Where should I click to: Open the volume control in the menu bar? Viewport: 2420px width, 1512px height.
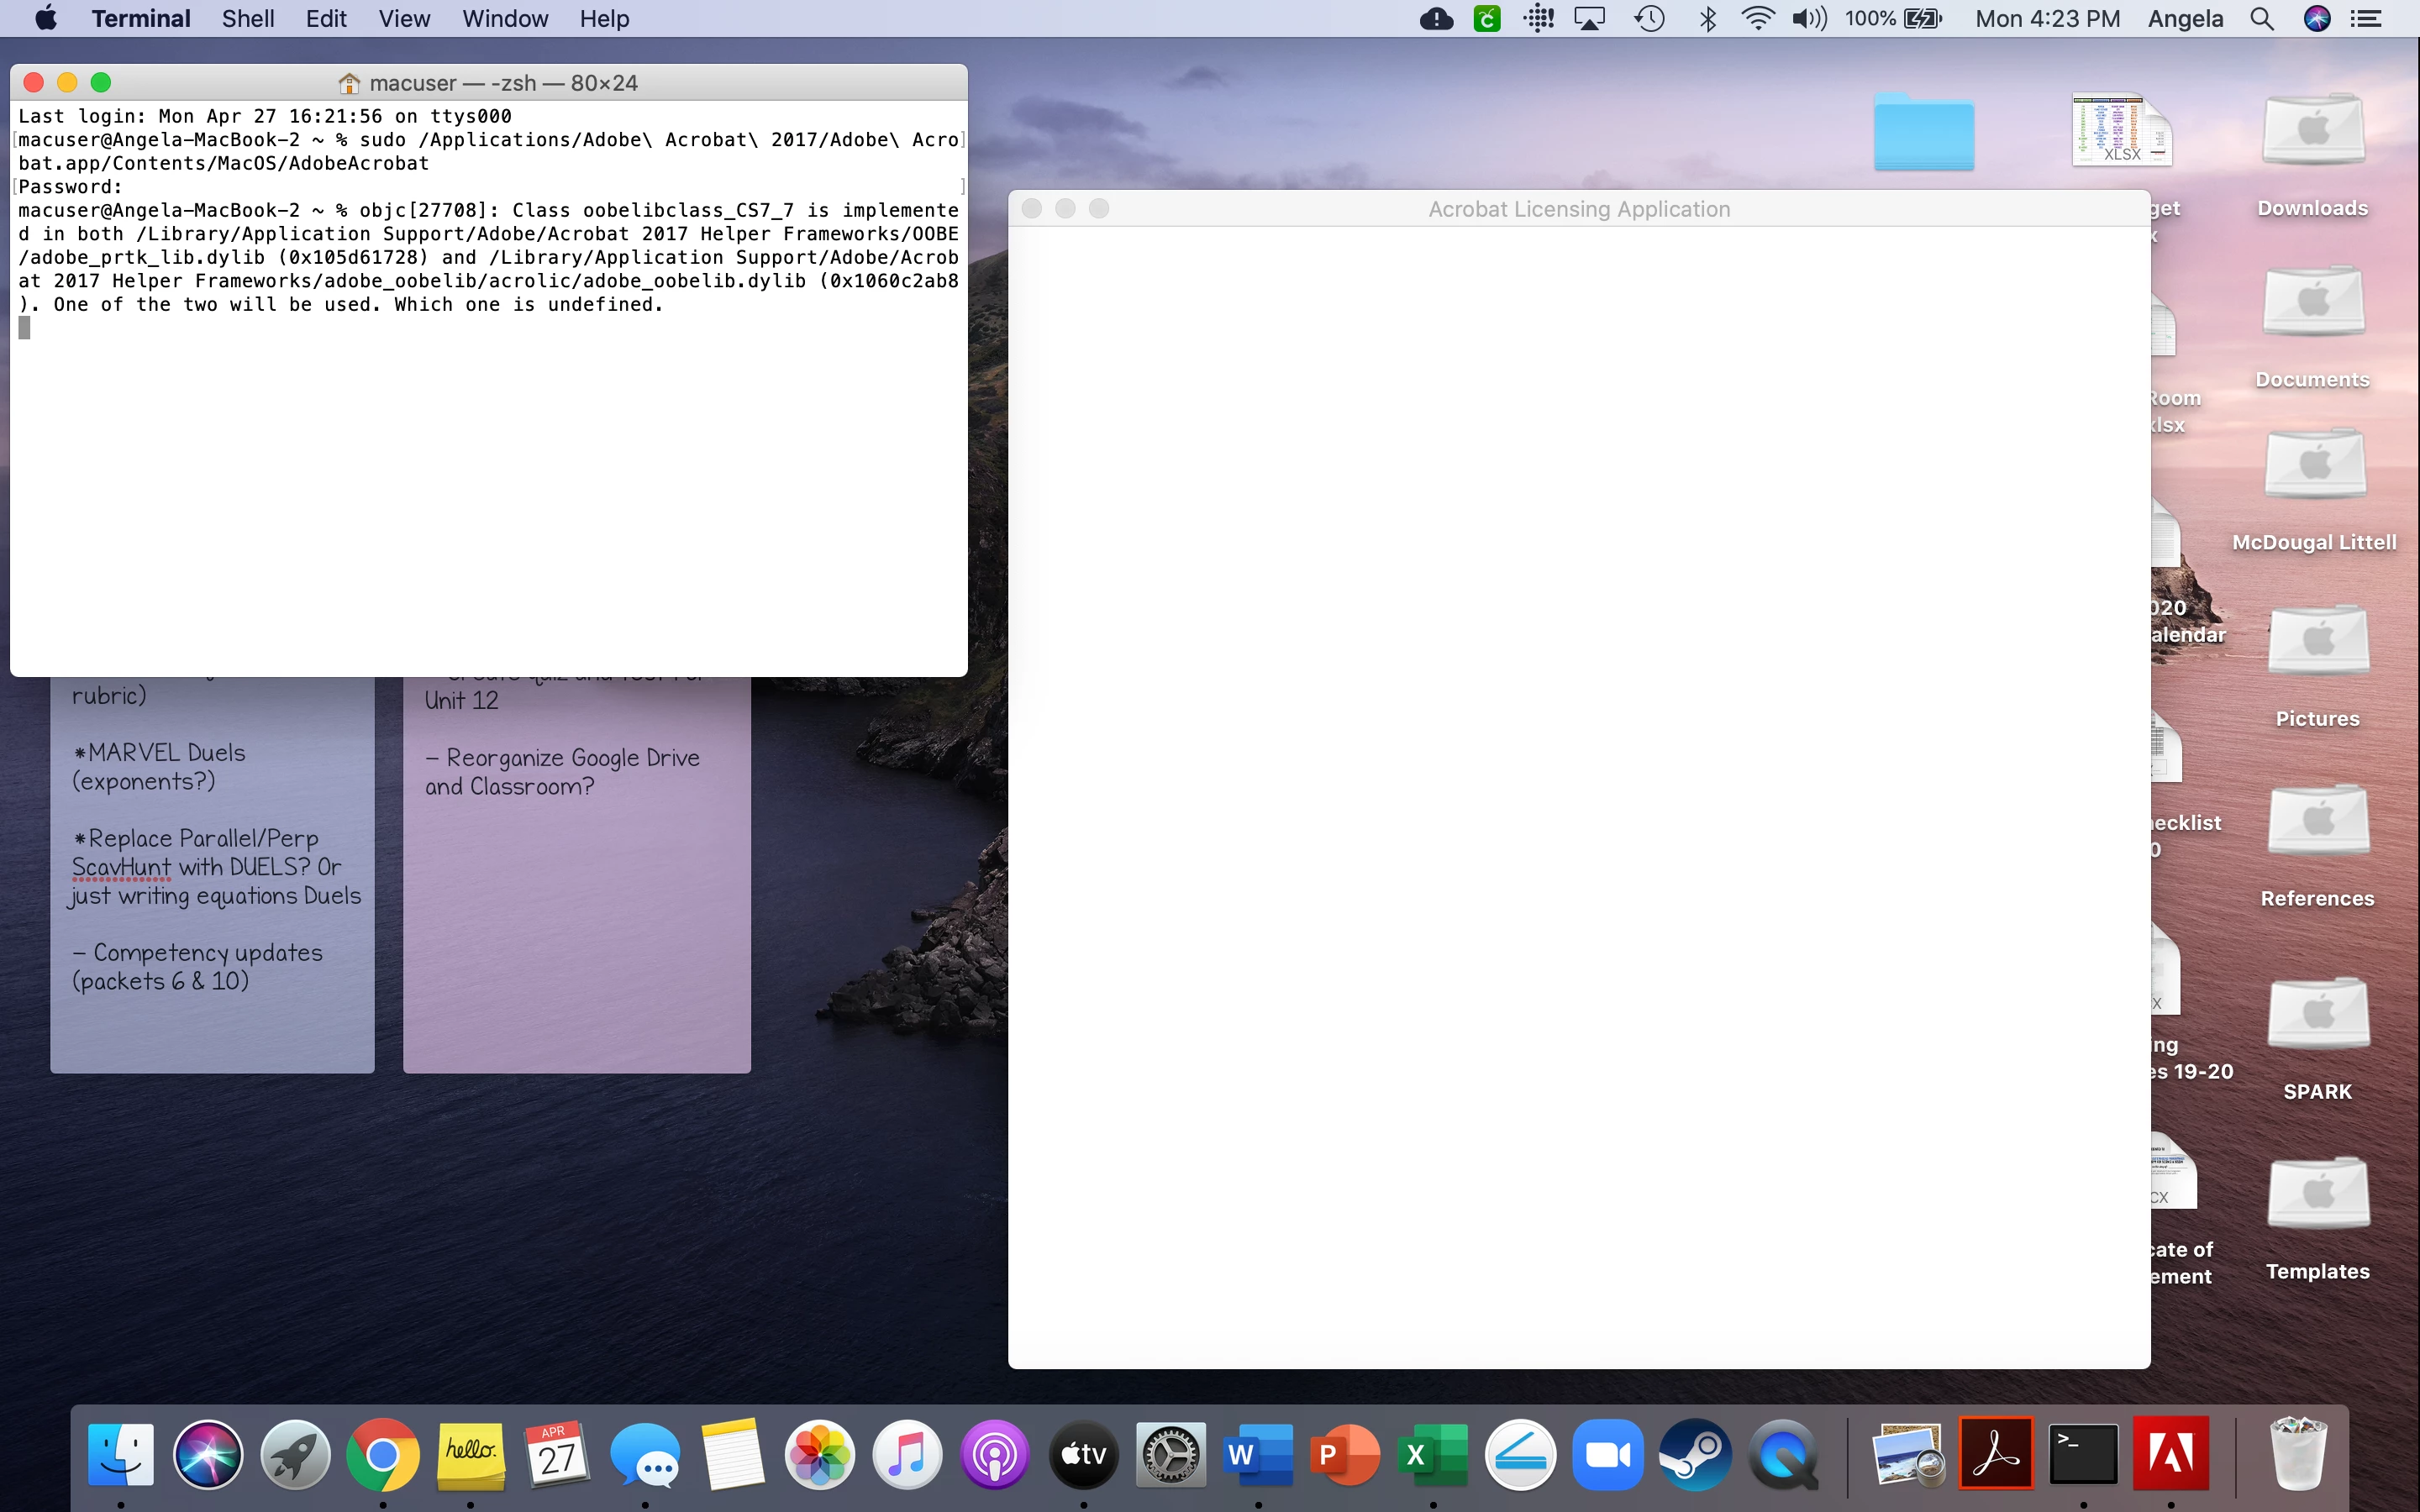pos(1808,19)
